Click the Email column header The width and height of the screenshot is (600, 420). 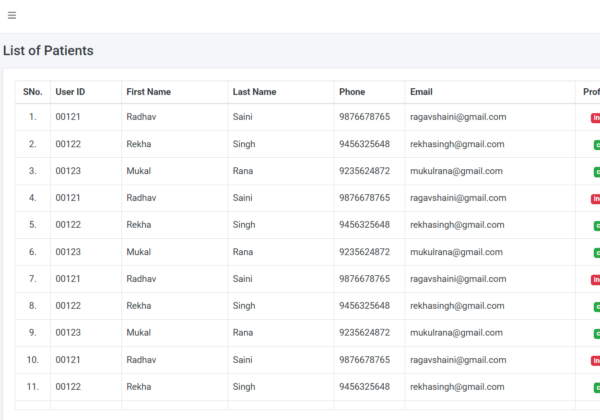click(x=421, y=92)
